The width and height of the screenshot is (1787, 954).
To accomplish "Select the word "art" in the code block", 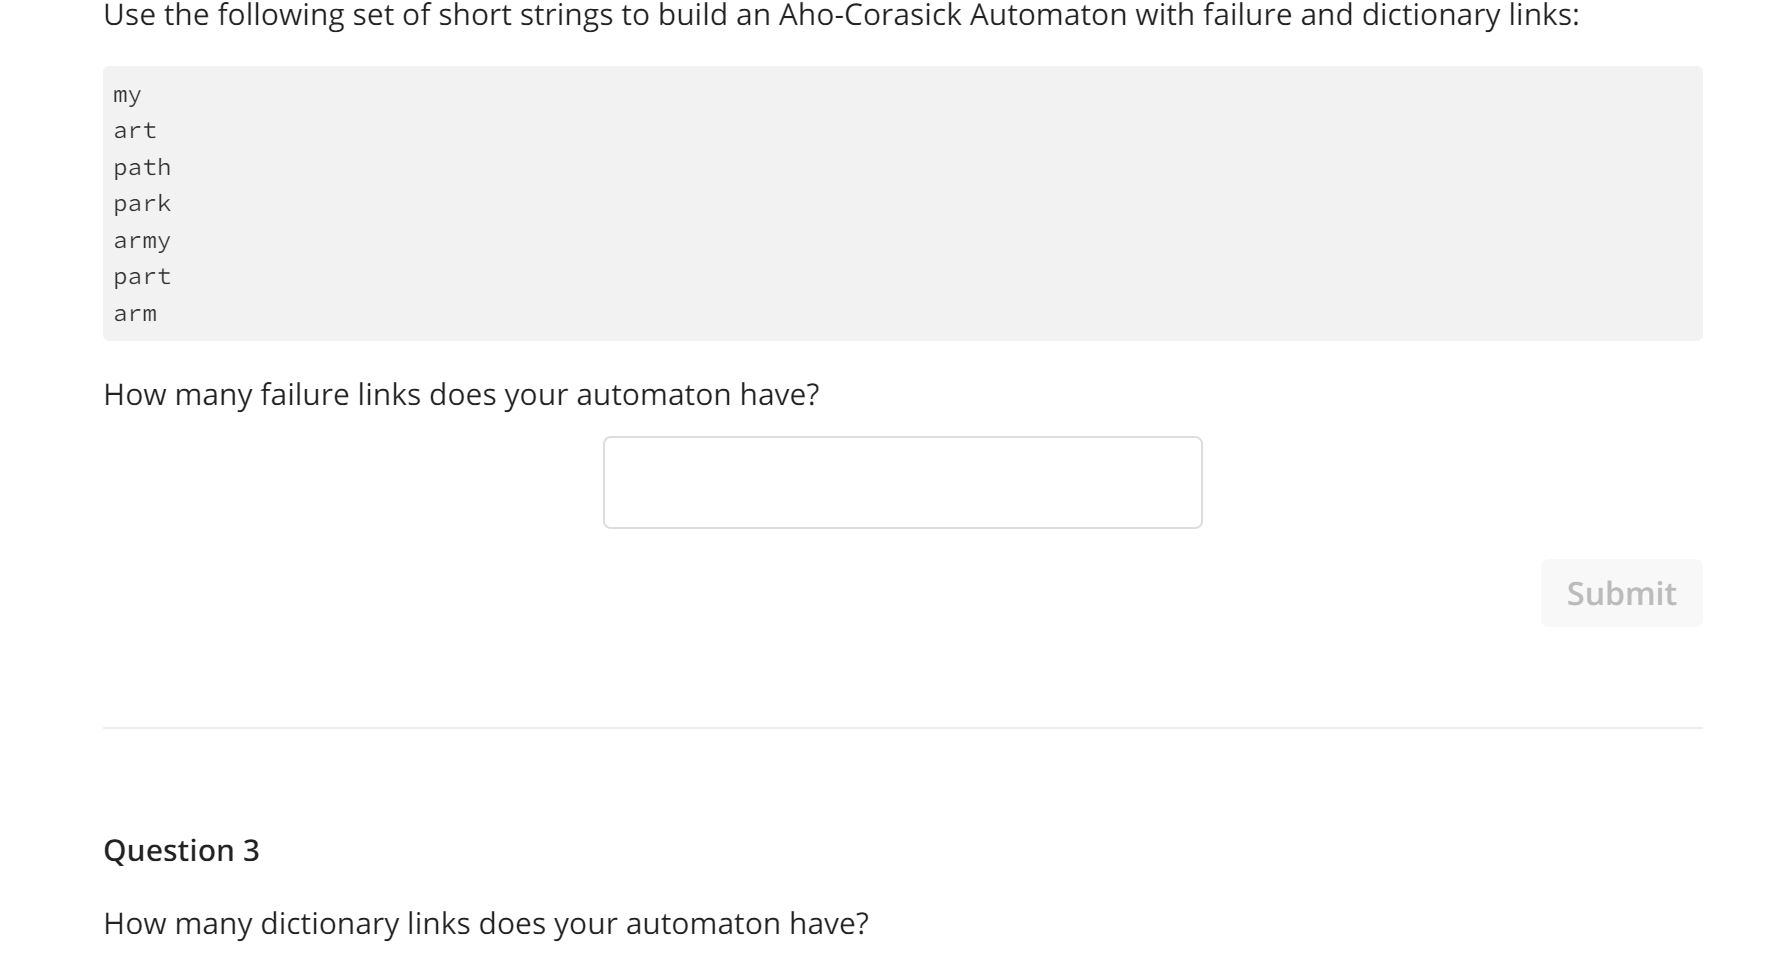I will pyautogui.click(x=133, y=129).
